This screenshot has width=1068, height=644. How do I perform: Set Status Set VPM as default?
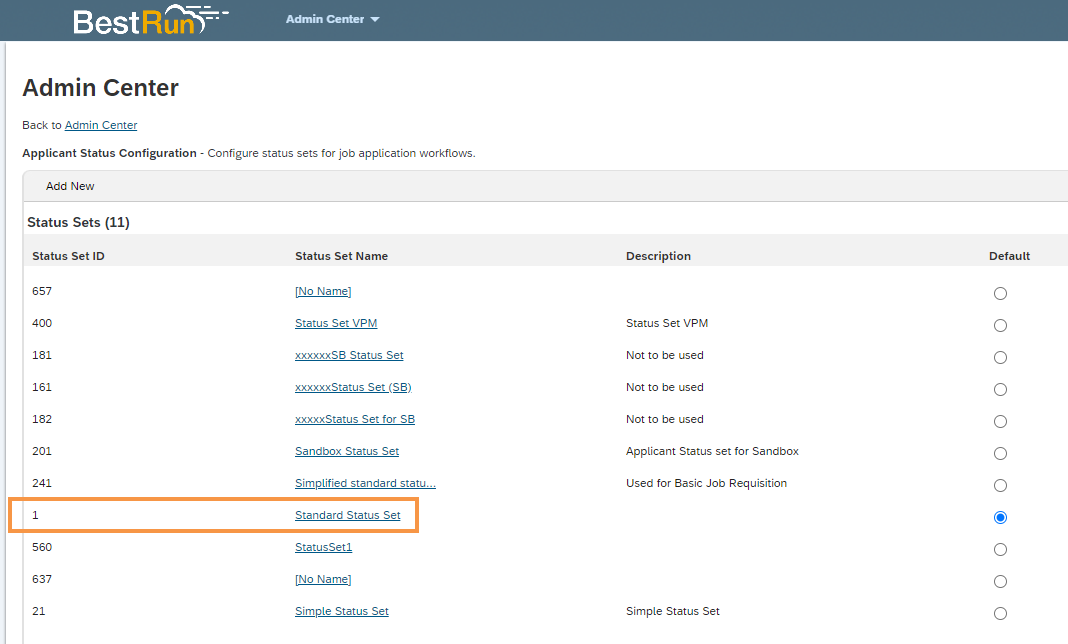click(1000, 325)
